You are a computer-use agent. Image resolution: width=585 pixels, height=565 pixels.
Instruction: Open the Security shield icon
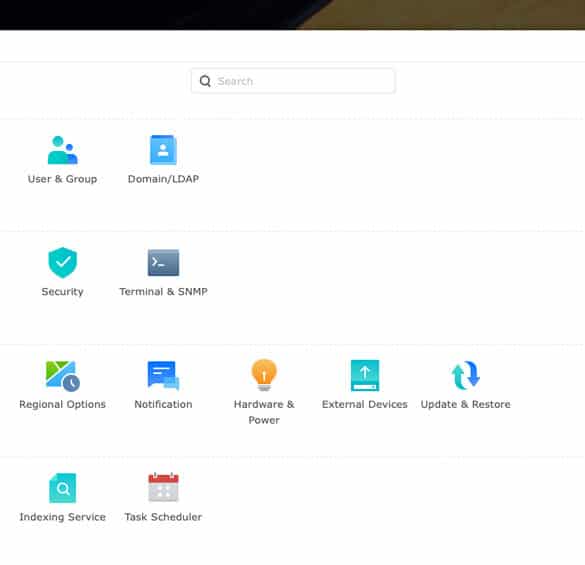(62, 262)
